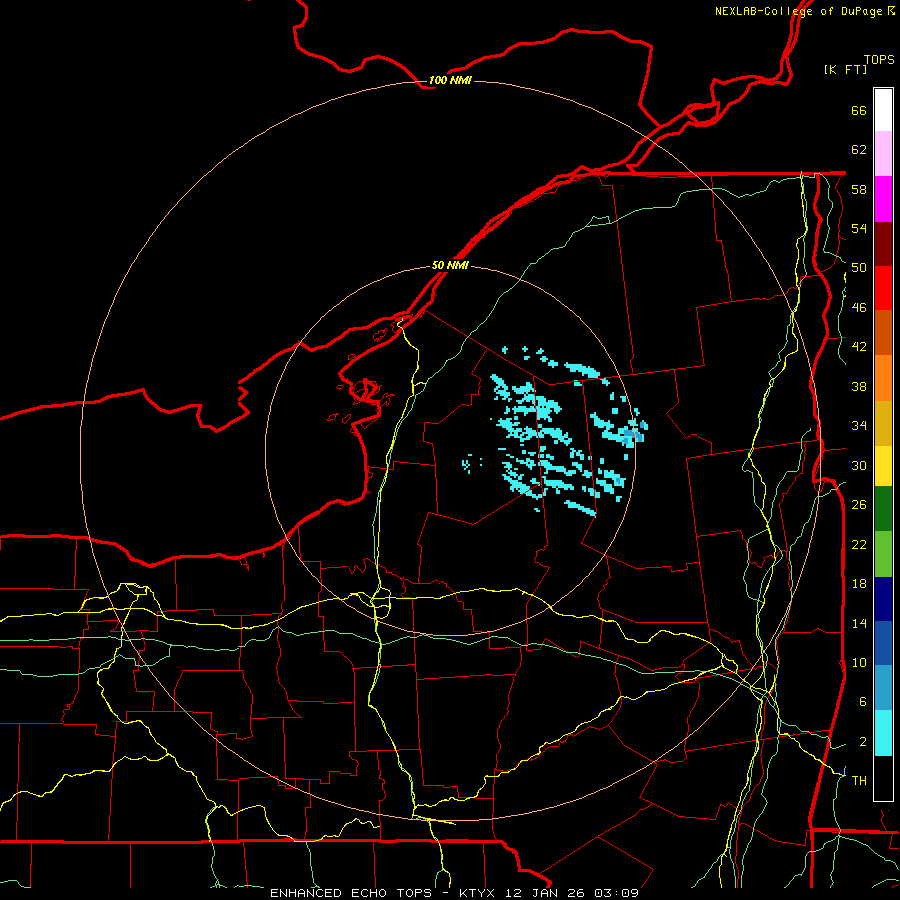Screen dimensions: 900x900
Task: Click the "2" legend label
Action: 863,742
